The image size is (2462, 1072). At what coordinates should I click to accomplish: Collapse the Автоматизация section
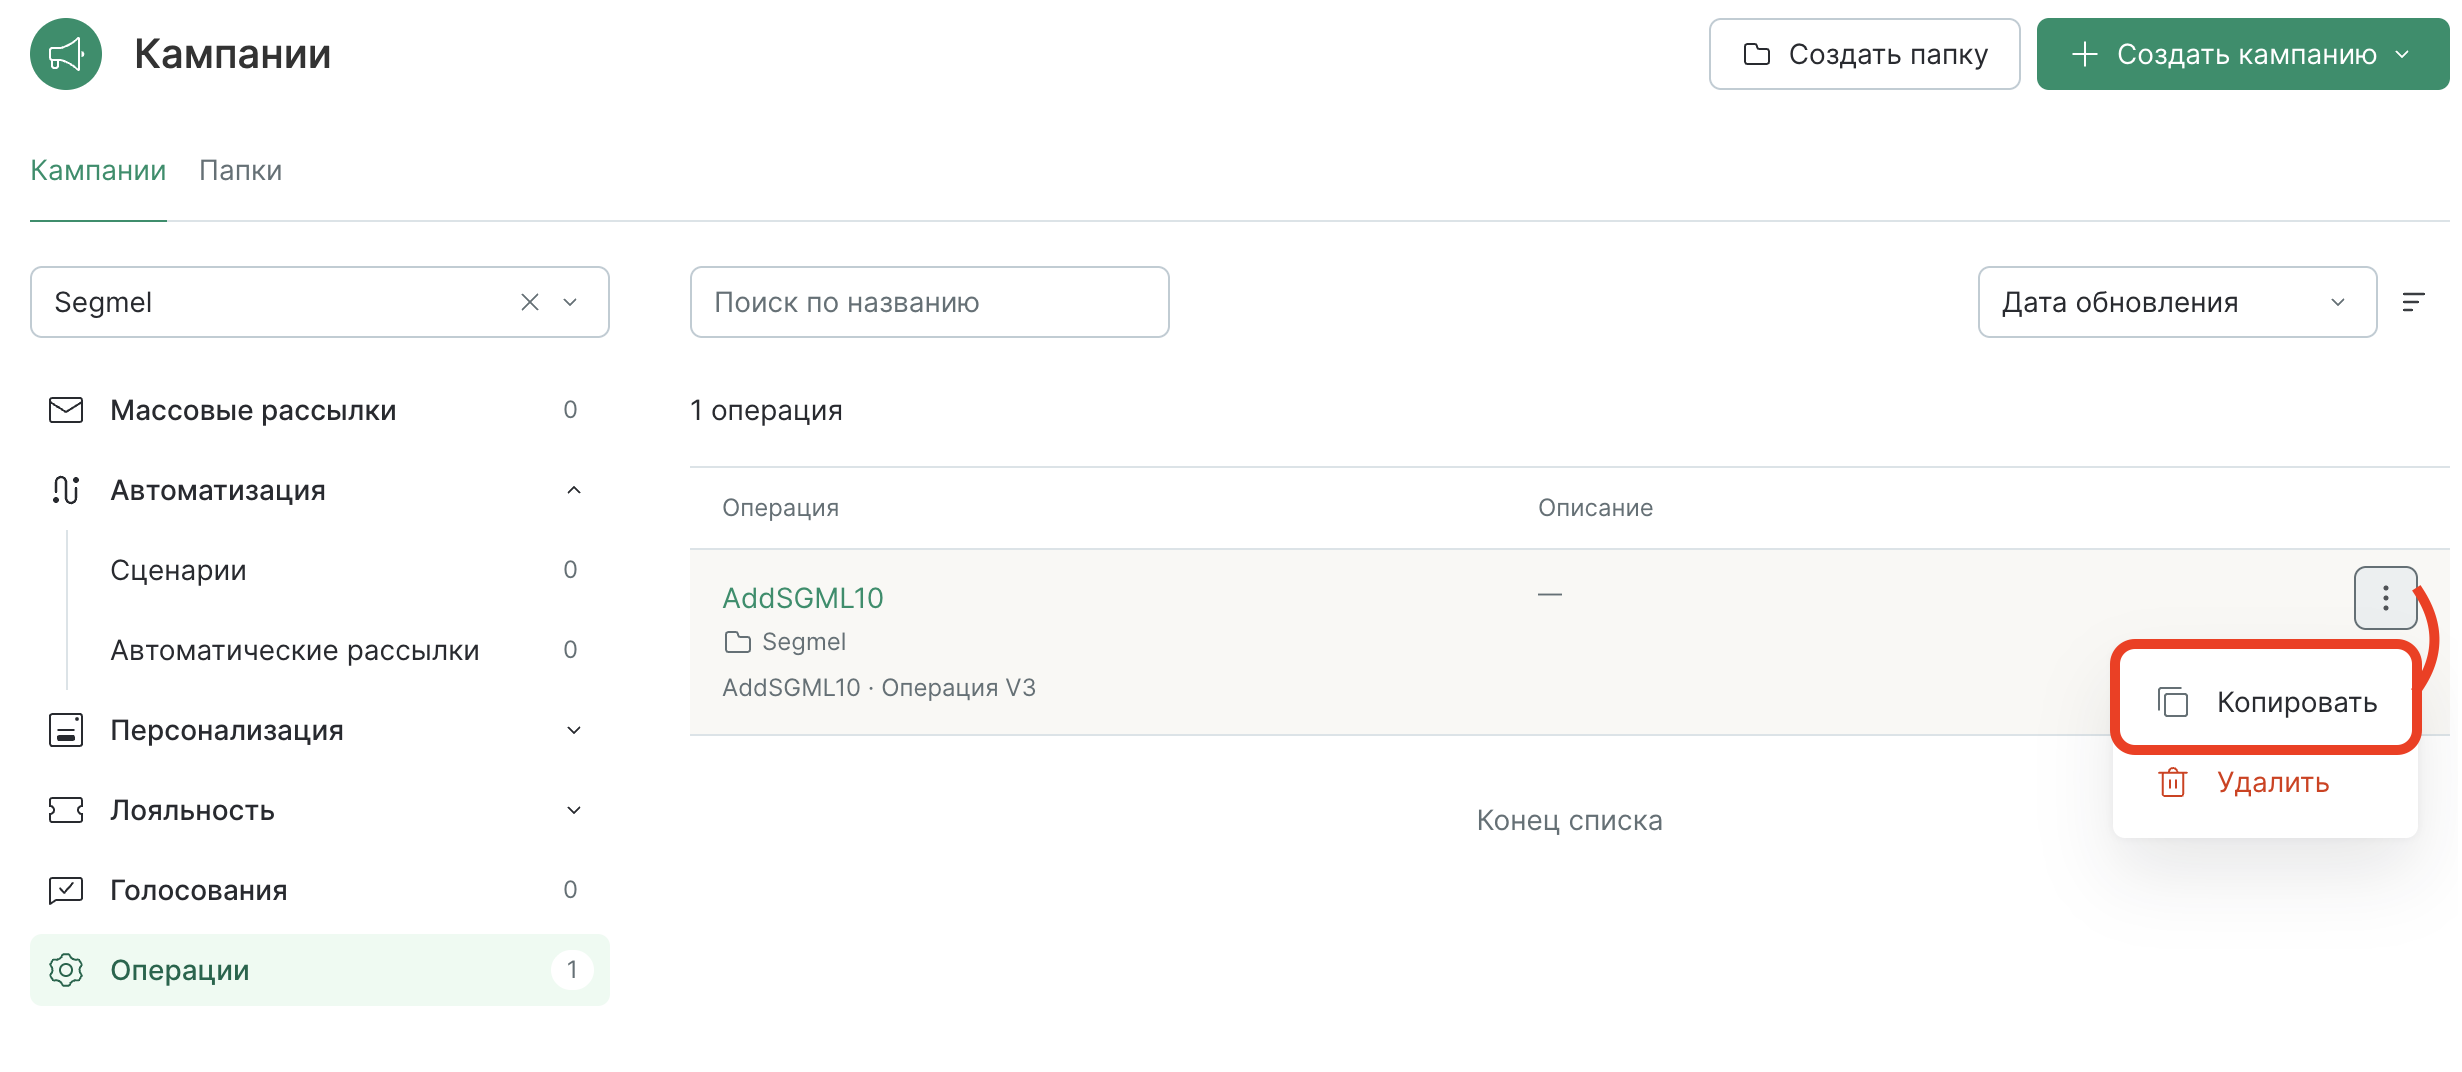point(574,490)
